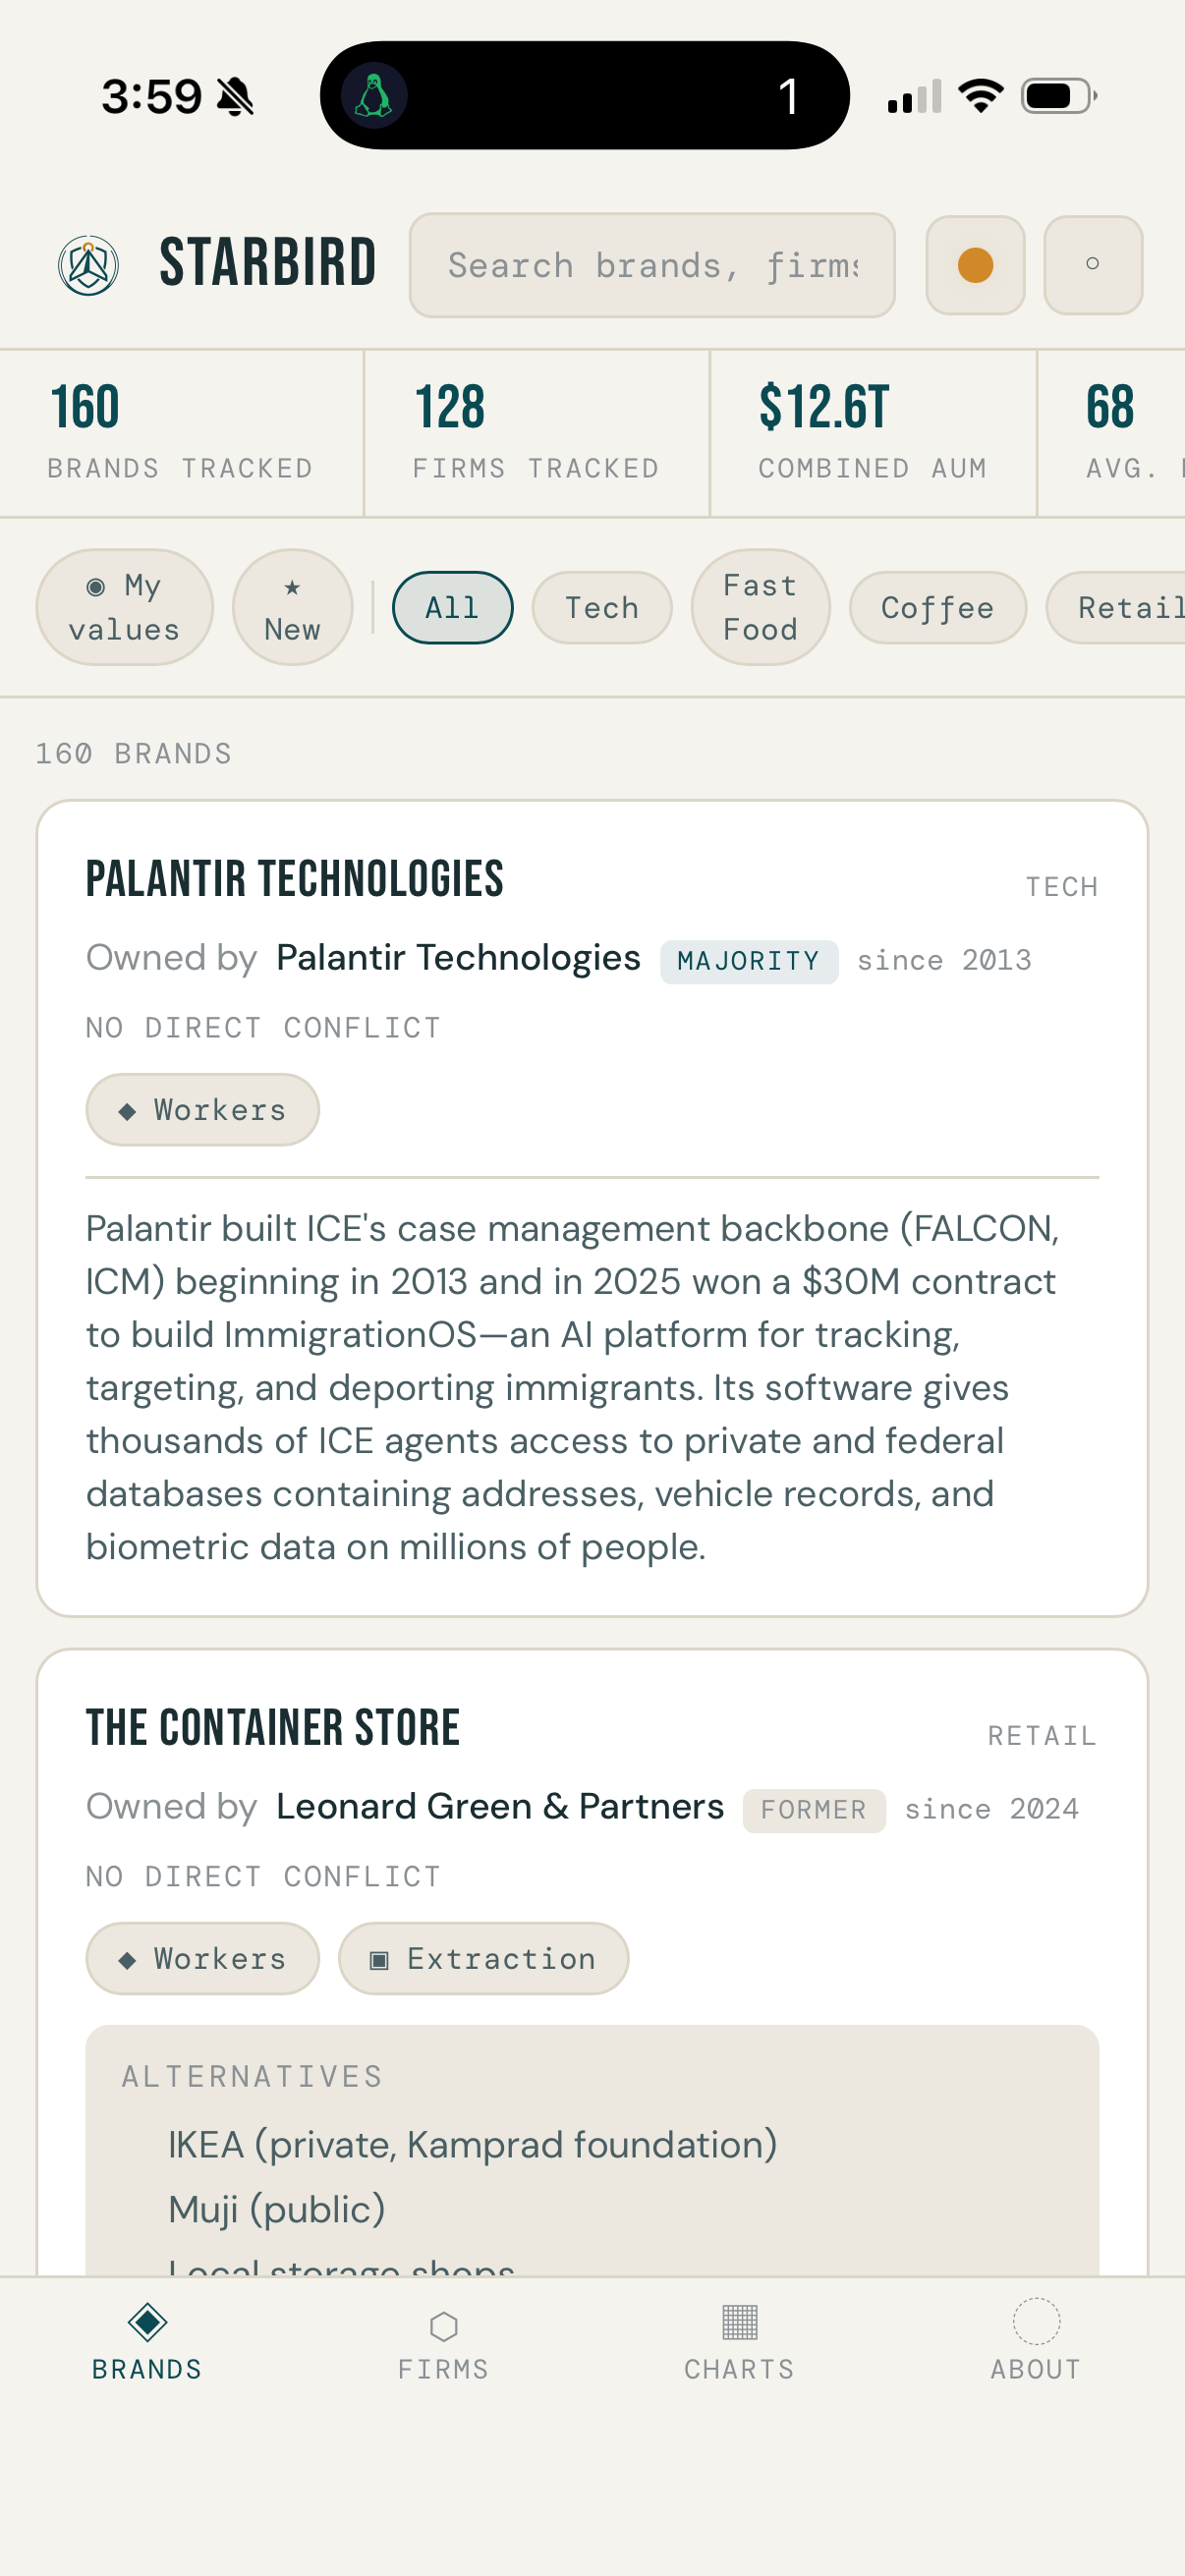Image resolution: width=1185 pixels, height=2576 pixels.
Task: Open Leonard Green & Partners owner link
Action: (500, 1807)
